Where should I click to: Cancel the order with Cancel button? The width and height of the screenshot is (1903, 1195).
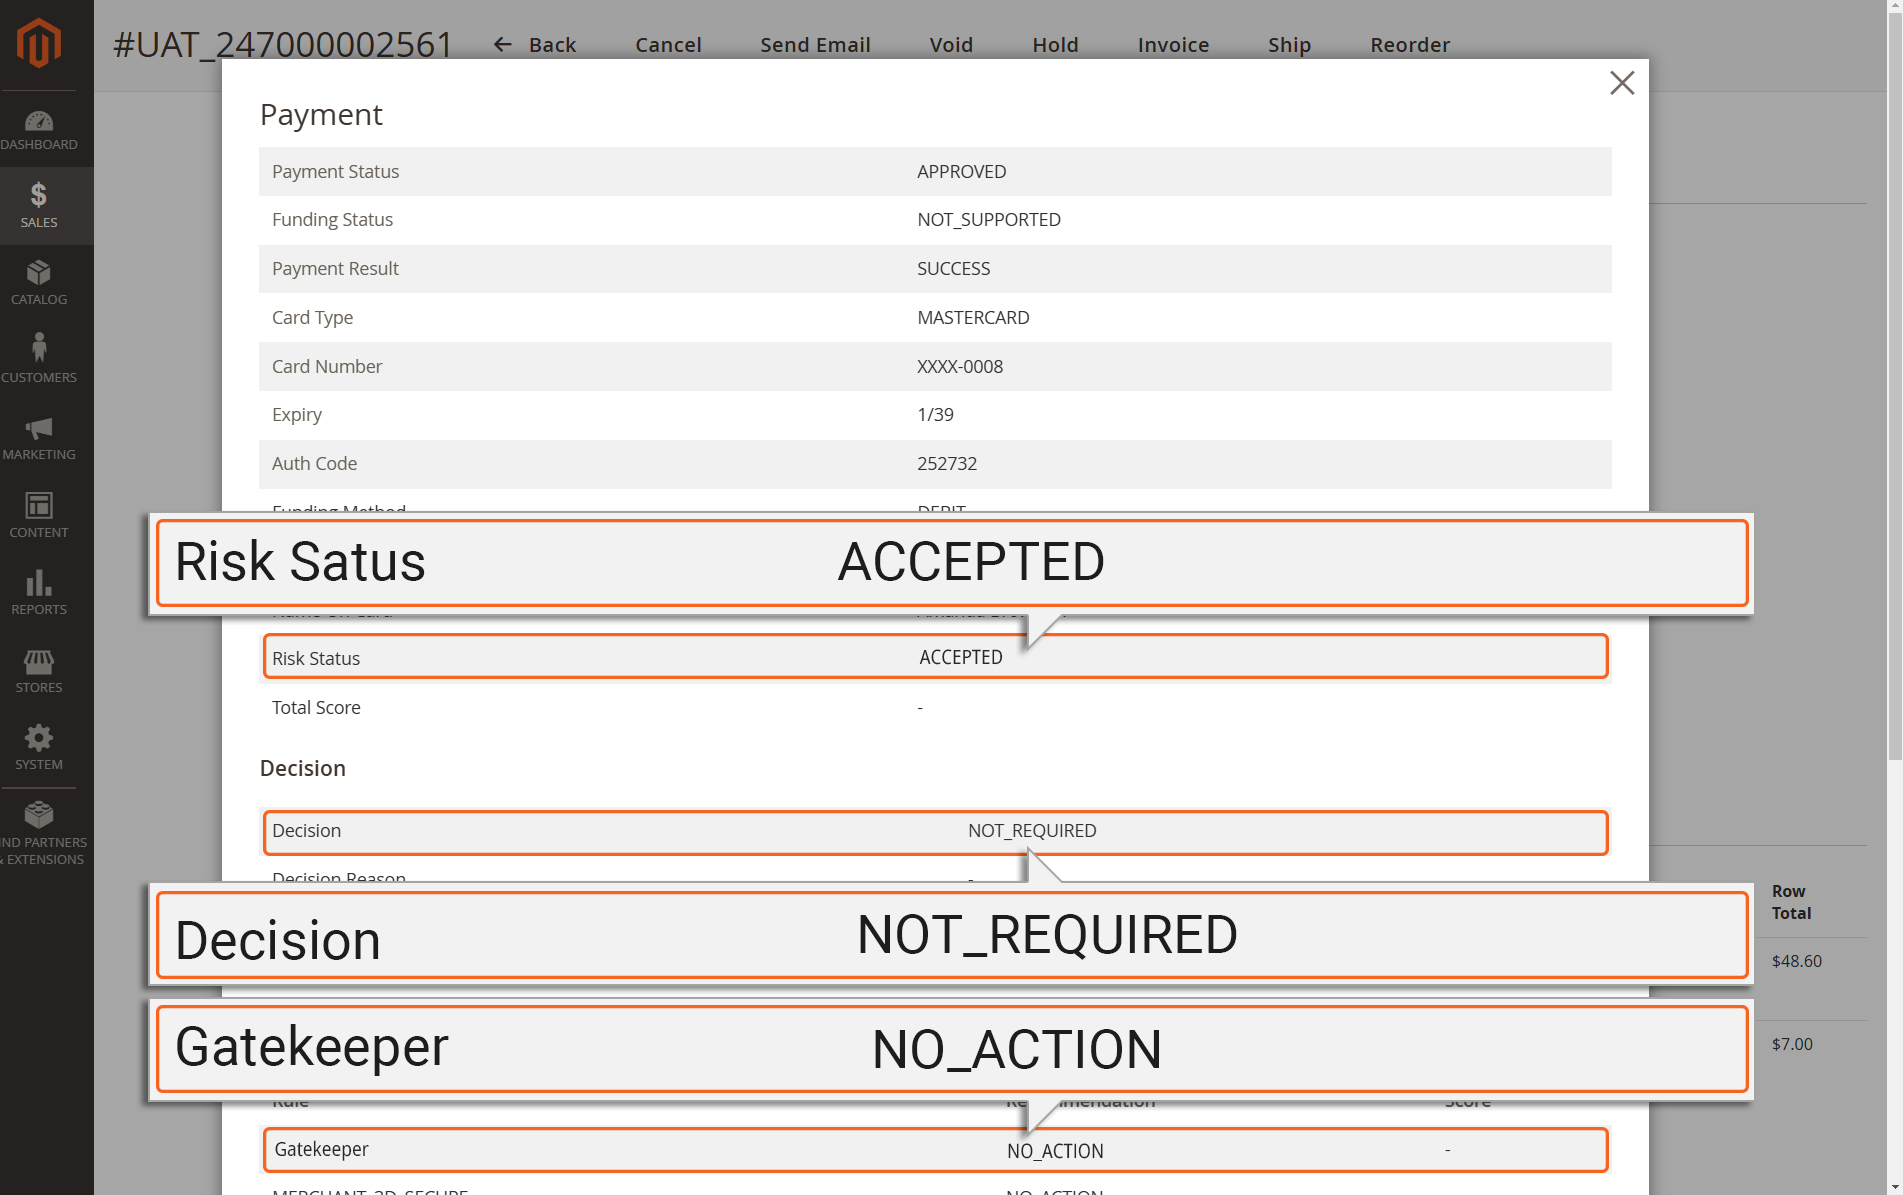(x=668, y=45)
